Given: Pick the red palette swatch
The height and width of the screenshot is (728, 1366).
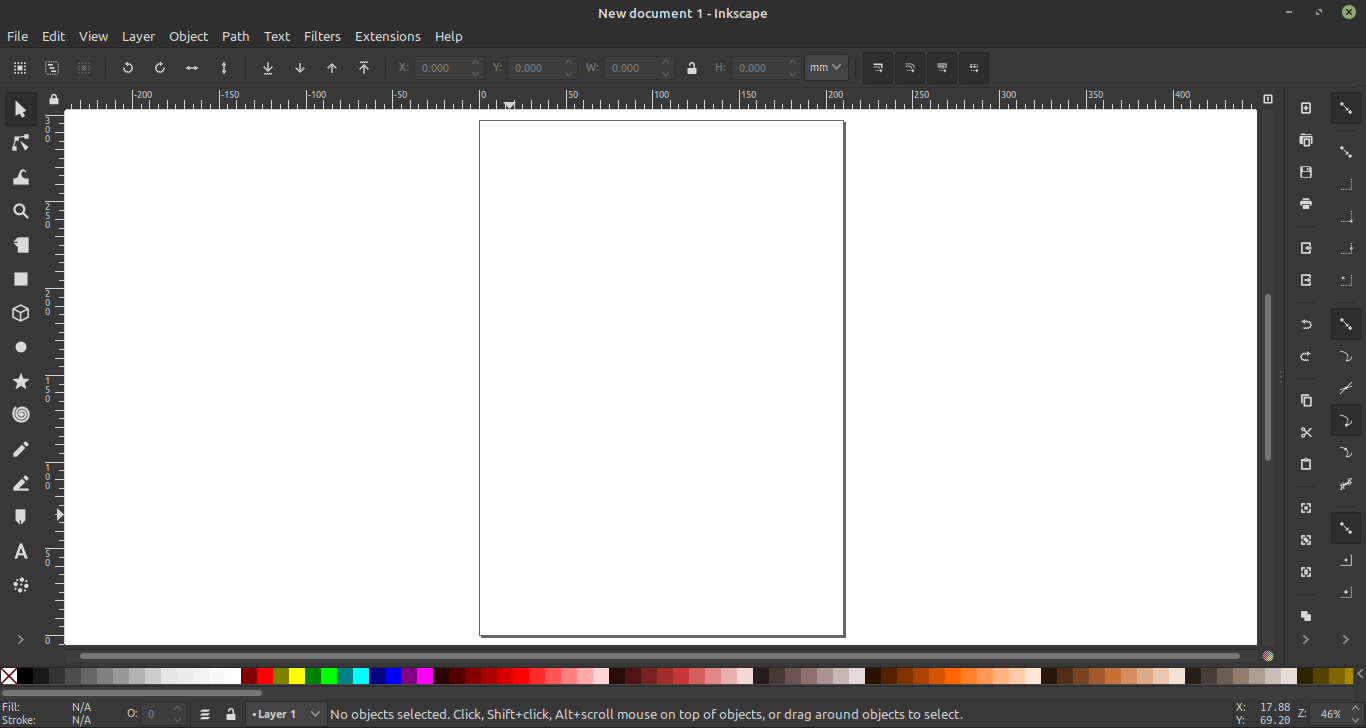Looking at the screenshot, I should pyautogui.click(x=265, y=676).
